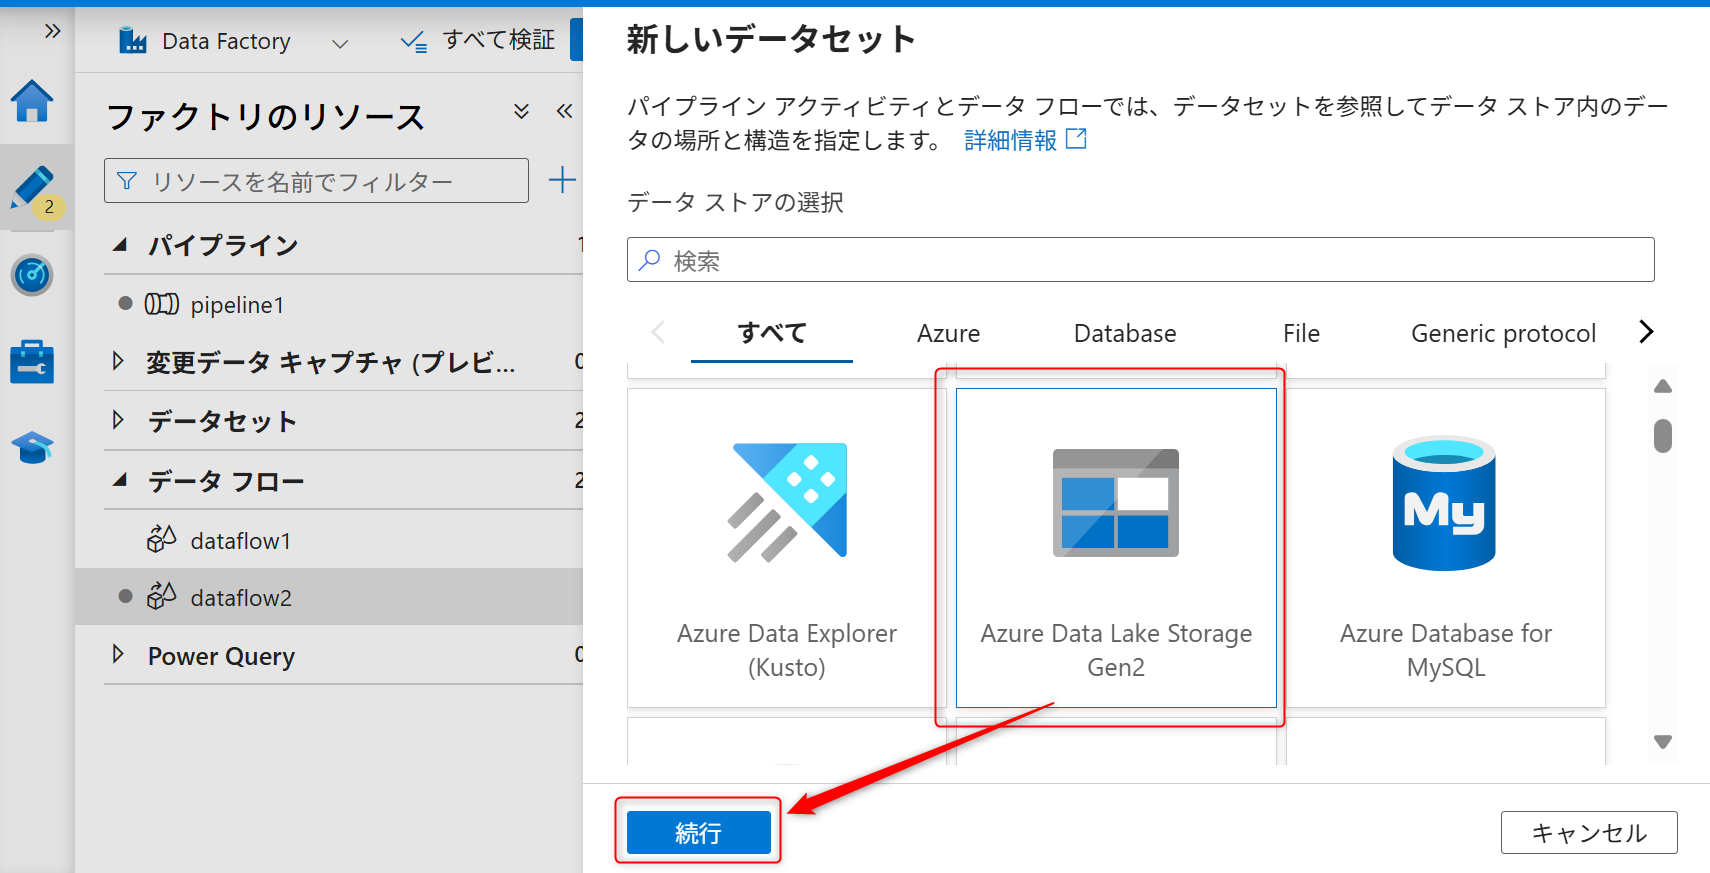This screenshot has height=873, width=1710.
Task: Click the 続行 continue button
Action: (x=698, y=833)
